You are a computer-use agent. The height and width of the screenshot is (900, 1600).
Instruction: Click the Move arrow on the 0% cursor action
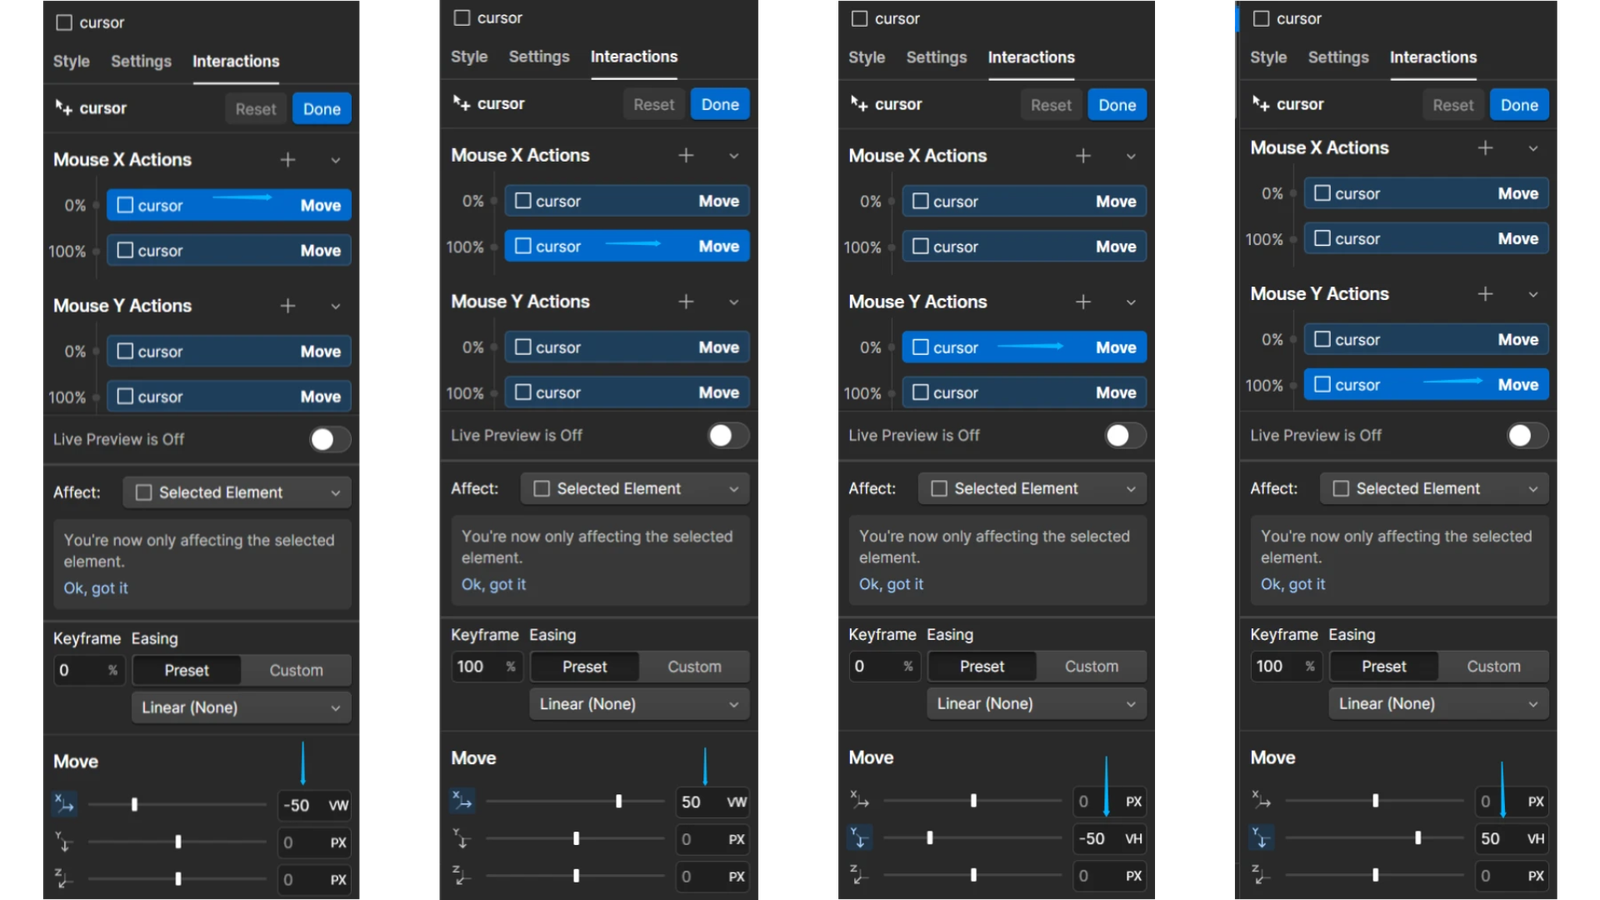tap(320, 205)
